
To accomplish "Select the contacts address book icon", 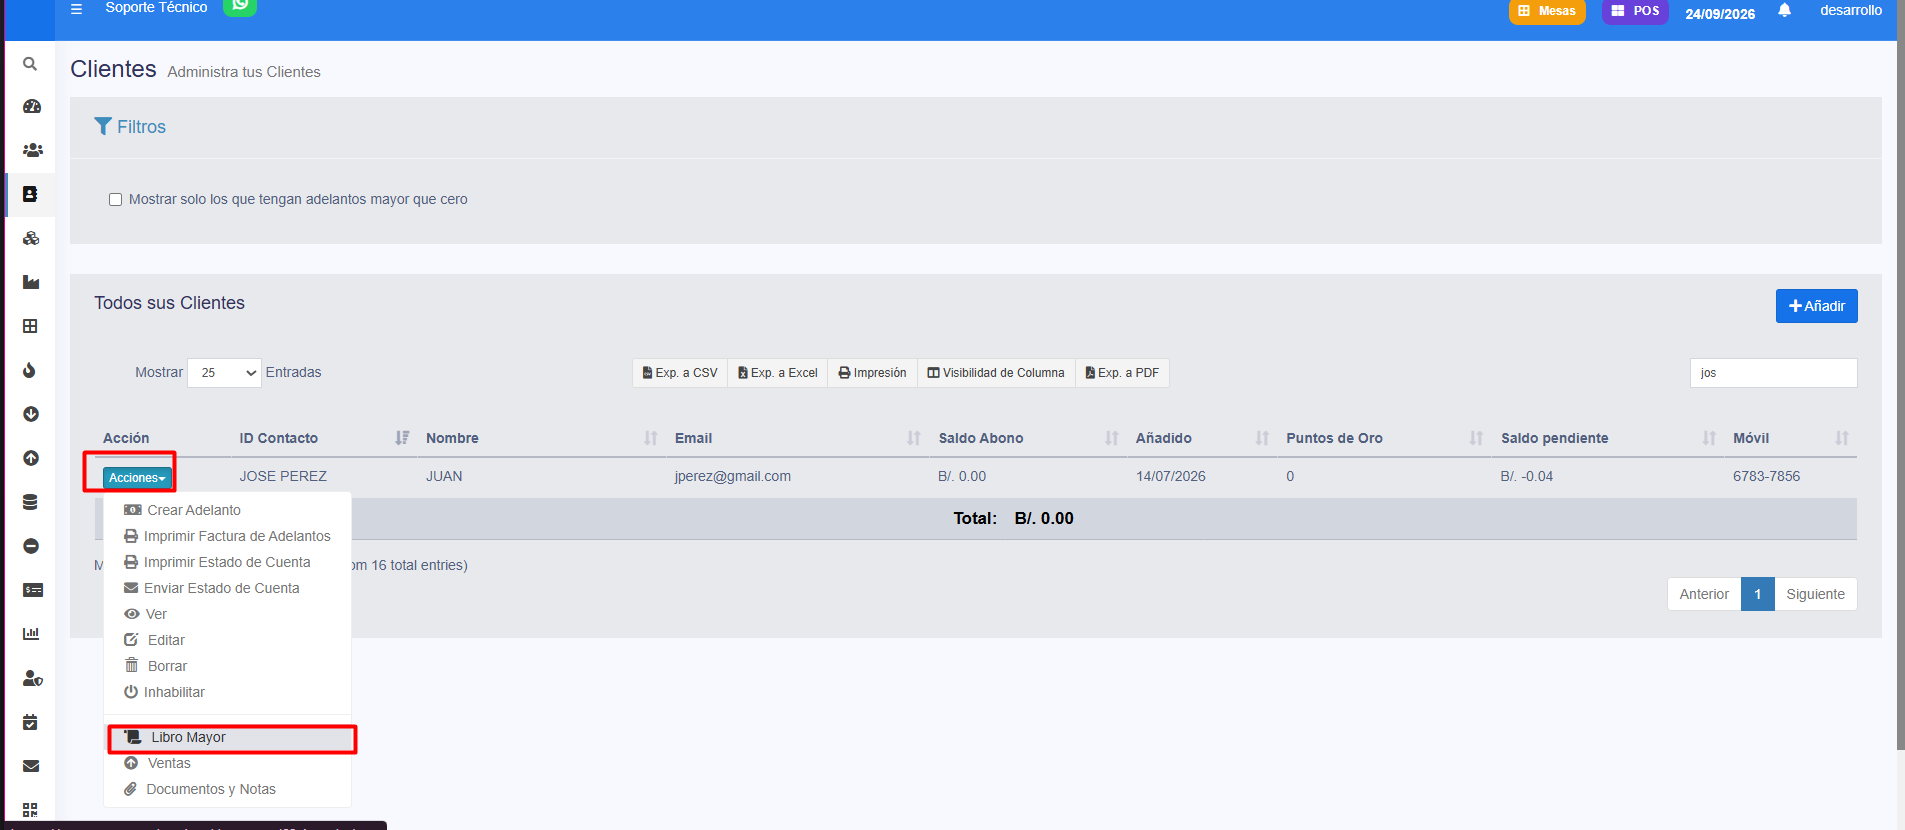I will (30, 194).
